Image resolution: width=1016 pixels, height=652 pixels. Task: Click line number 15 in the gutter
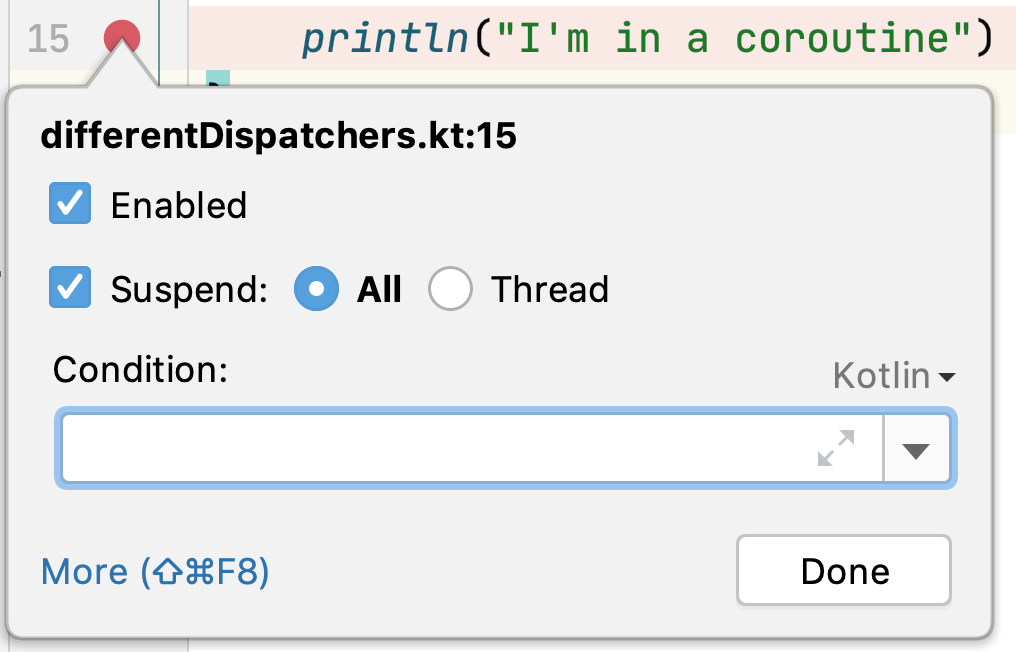[48, 39]
